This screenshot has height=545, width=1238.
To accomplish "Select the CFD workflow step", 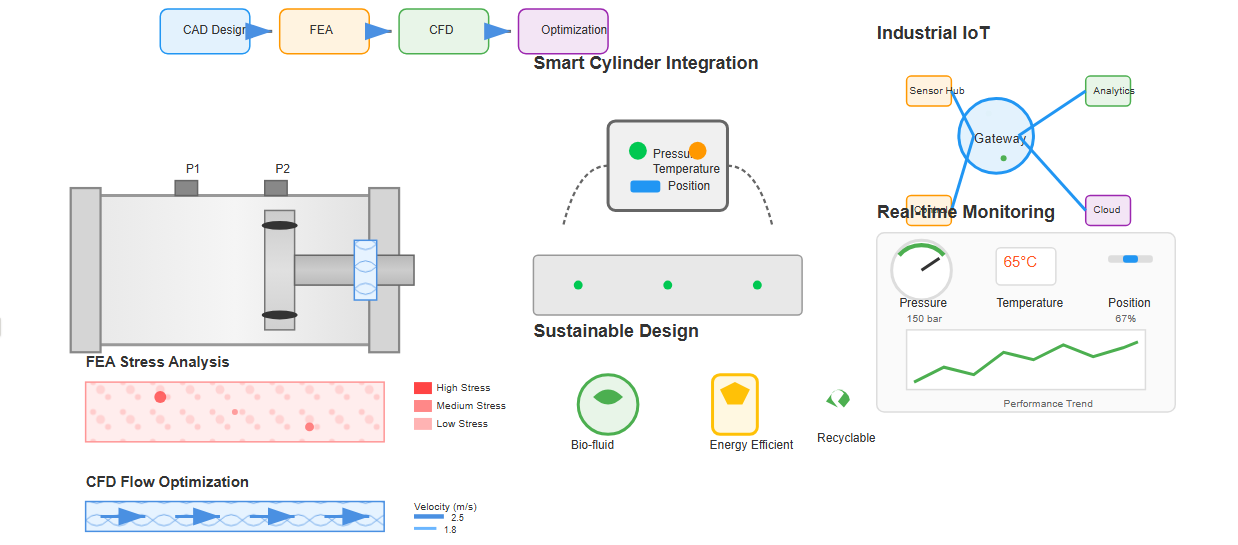I will 442,31.
